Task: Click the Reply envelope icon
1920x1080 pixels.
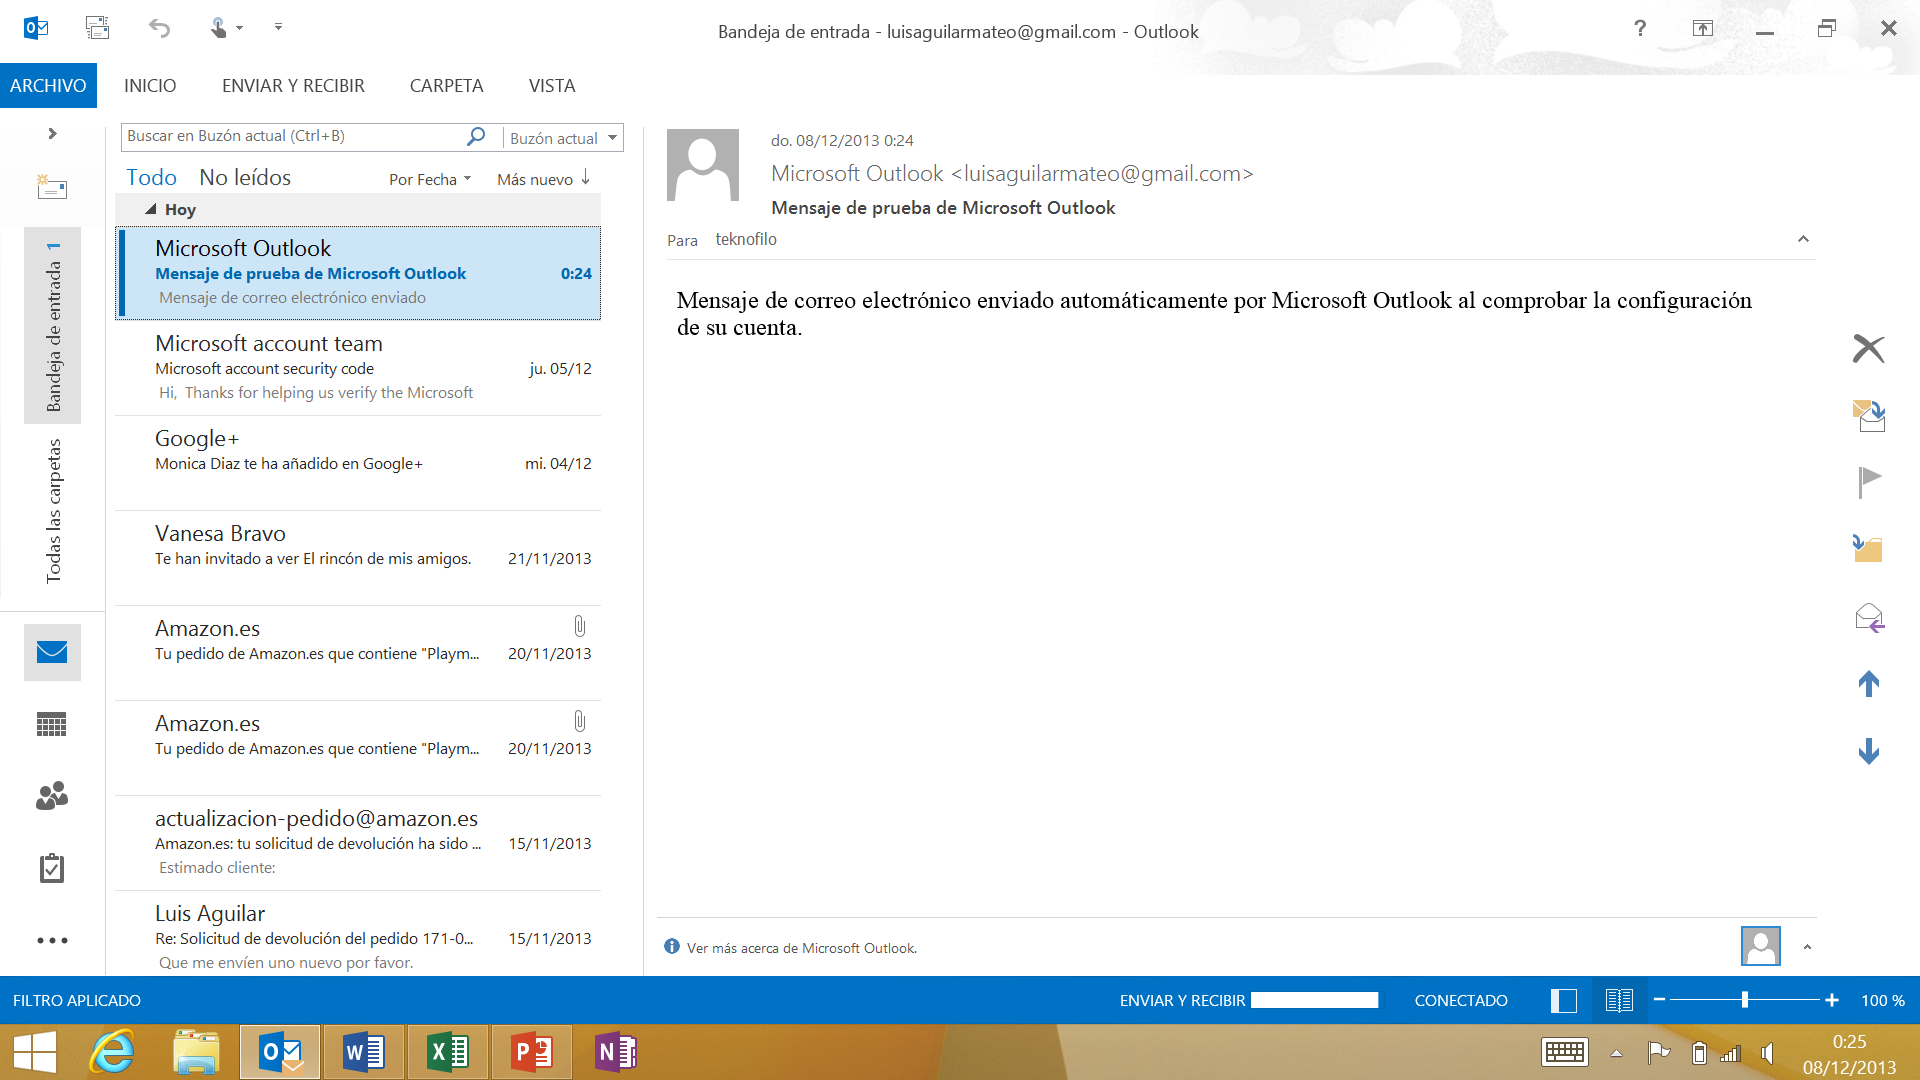Action: point(1868,618)
